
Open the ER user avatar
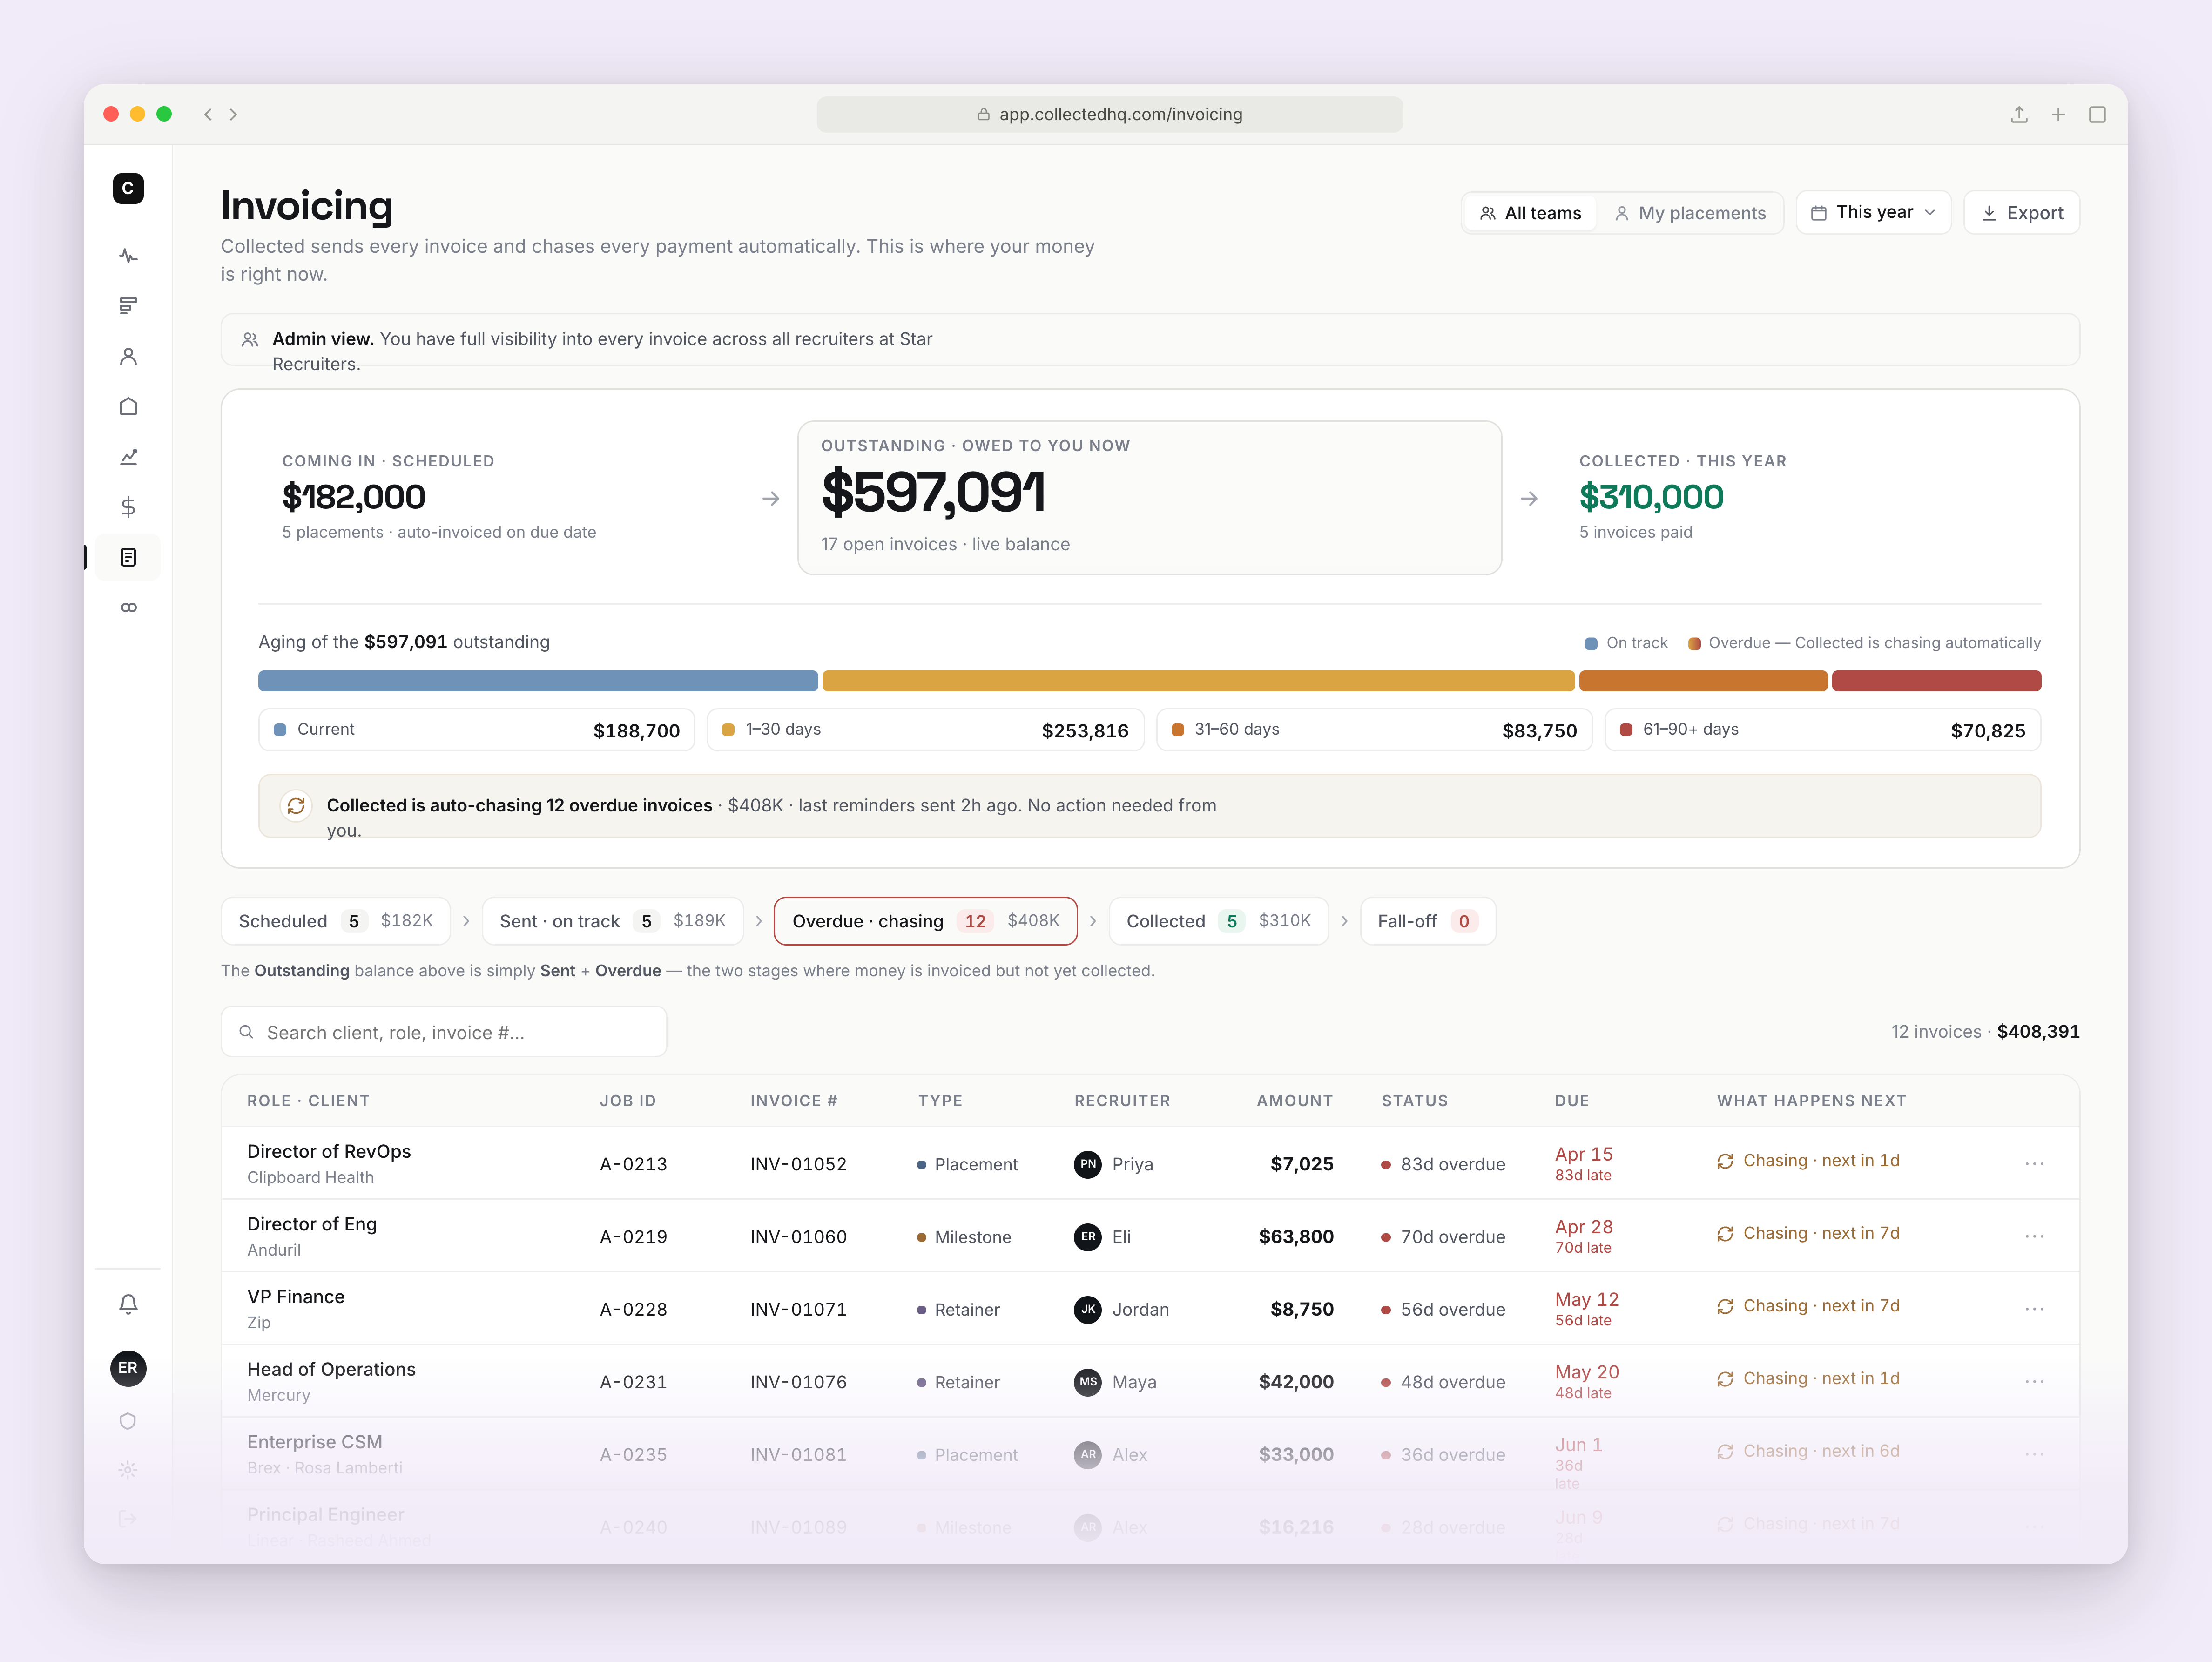pyautogui.click(x=128, y=1368)
